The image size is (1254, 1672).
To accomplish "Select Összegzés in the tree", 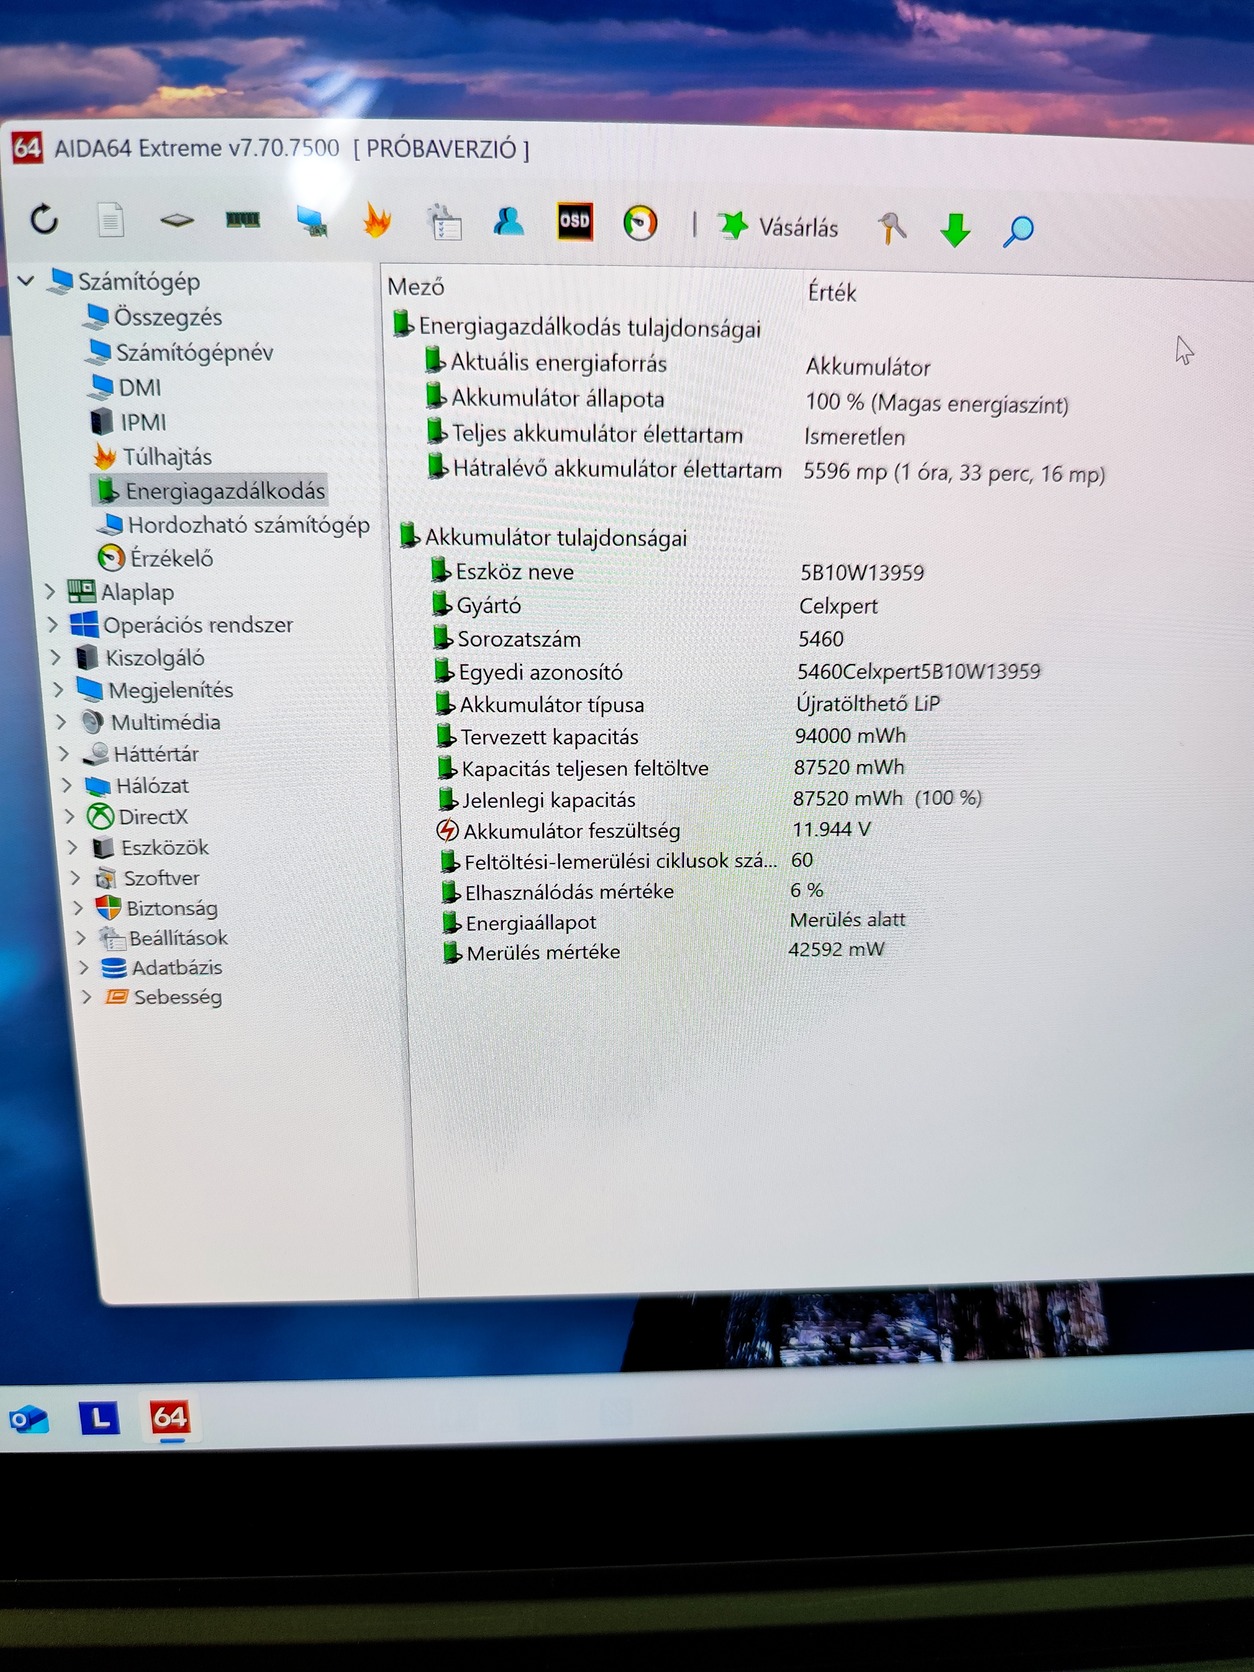I will pyautogui.click(x=154, y=317).
